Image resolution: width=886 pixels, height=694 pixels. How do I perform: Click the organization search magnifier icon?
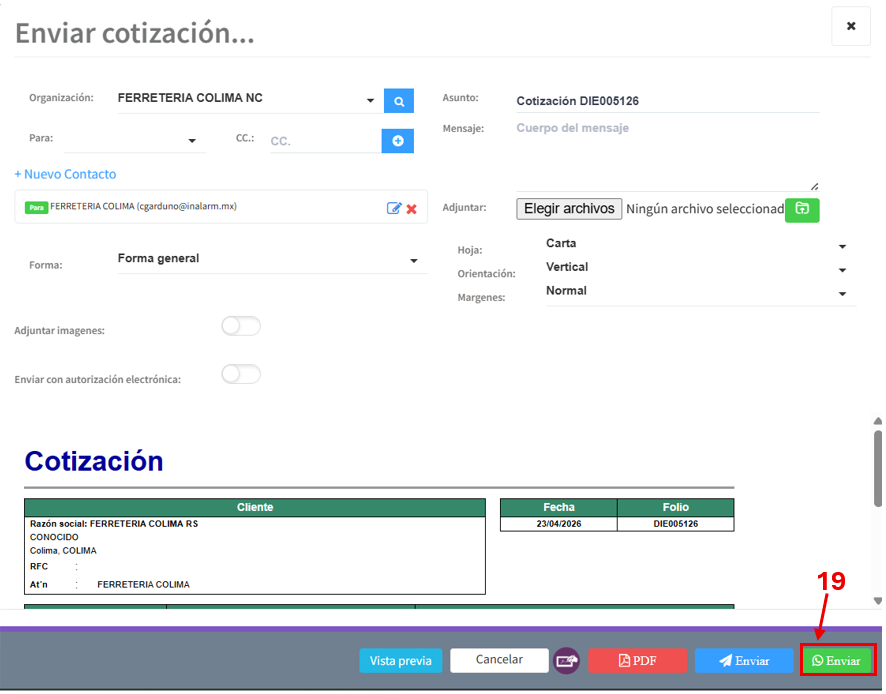[398, 101]
